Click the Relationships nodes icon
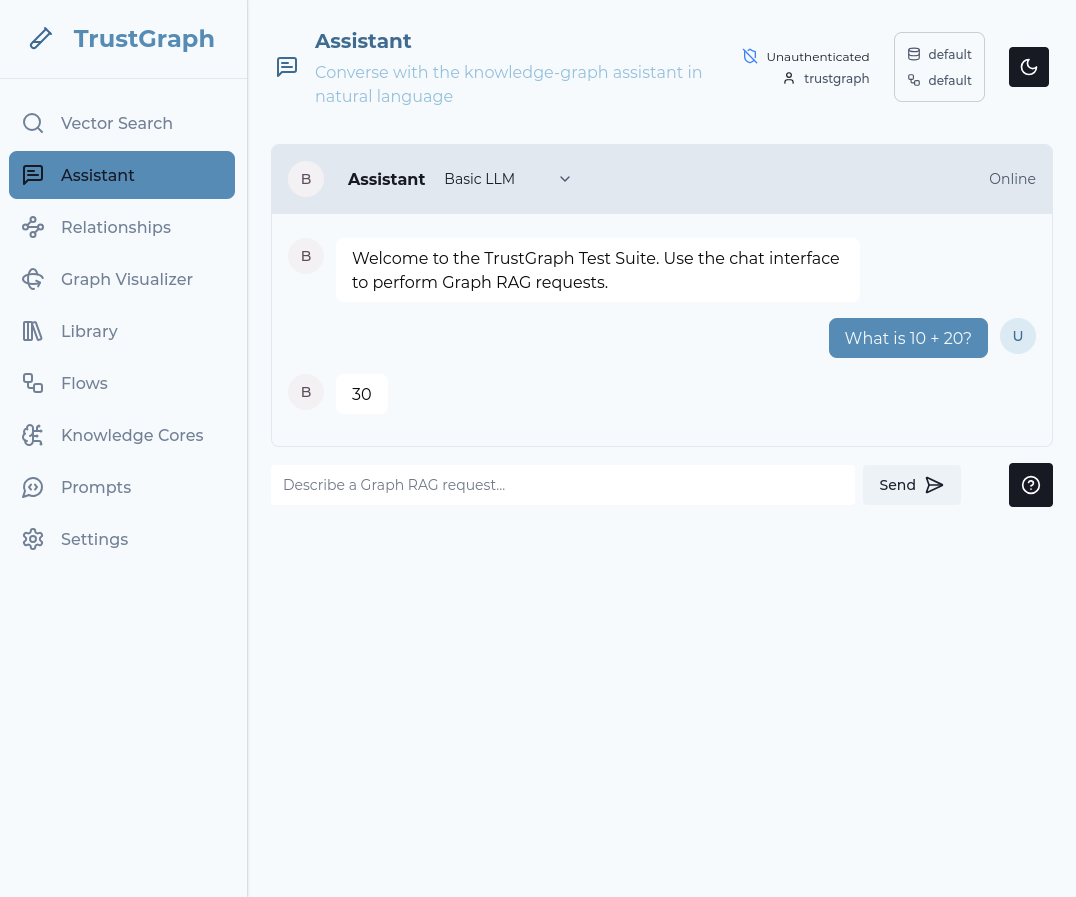1076x897 pixels. coord(33,227)
